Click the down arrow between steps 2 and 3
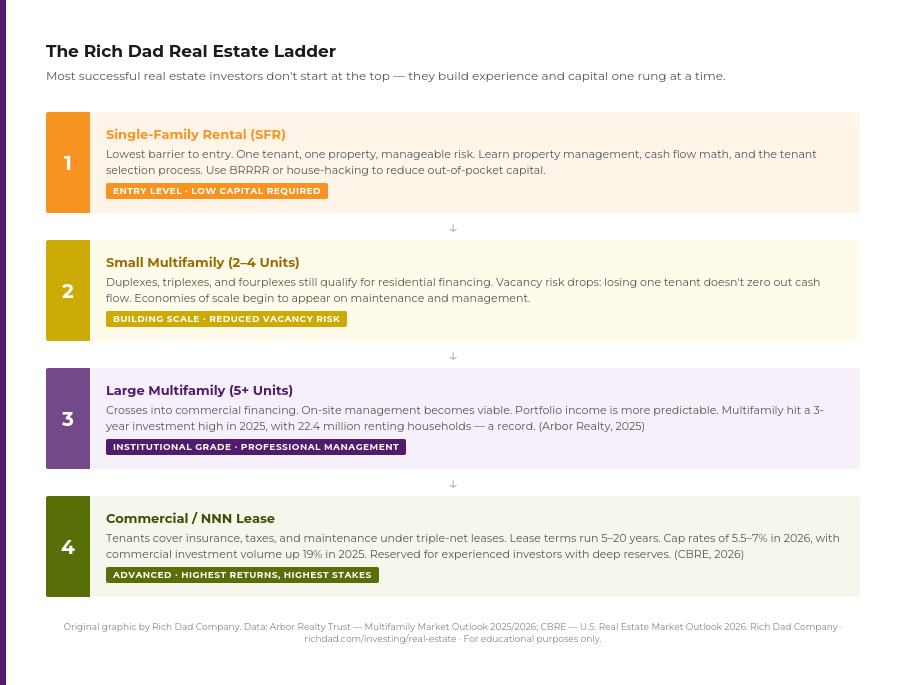The width and height of the screenshot is (900, 685). pyautogui.click(x=453, y=356)
